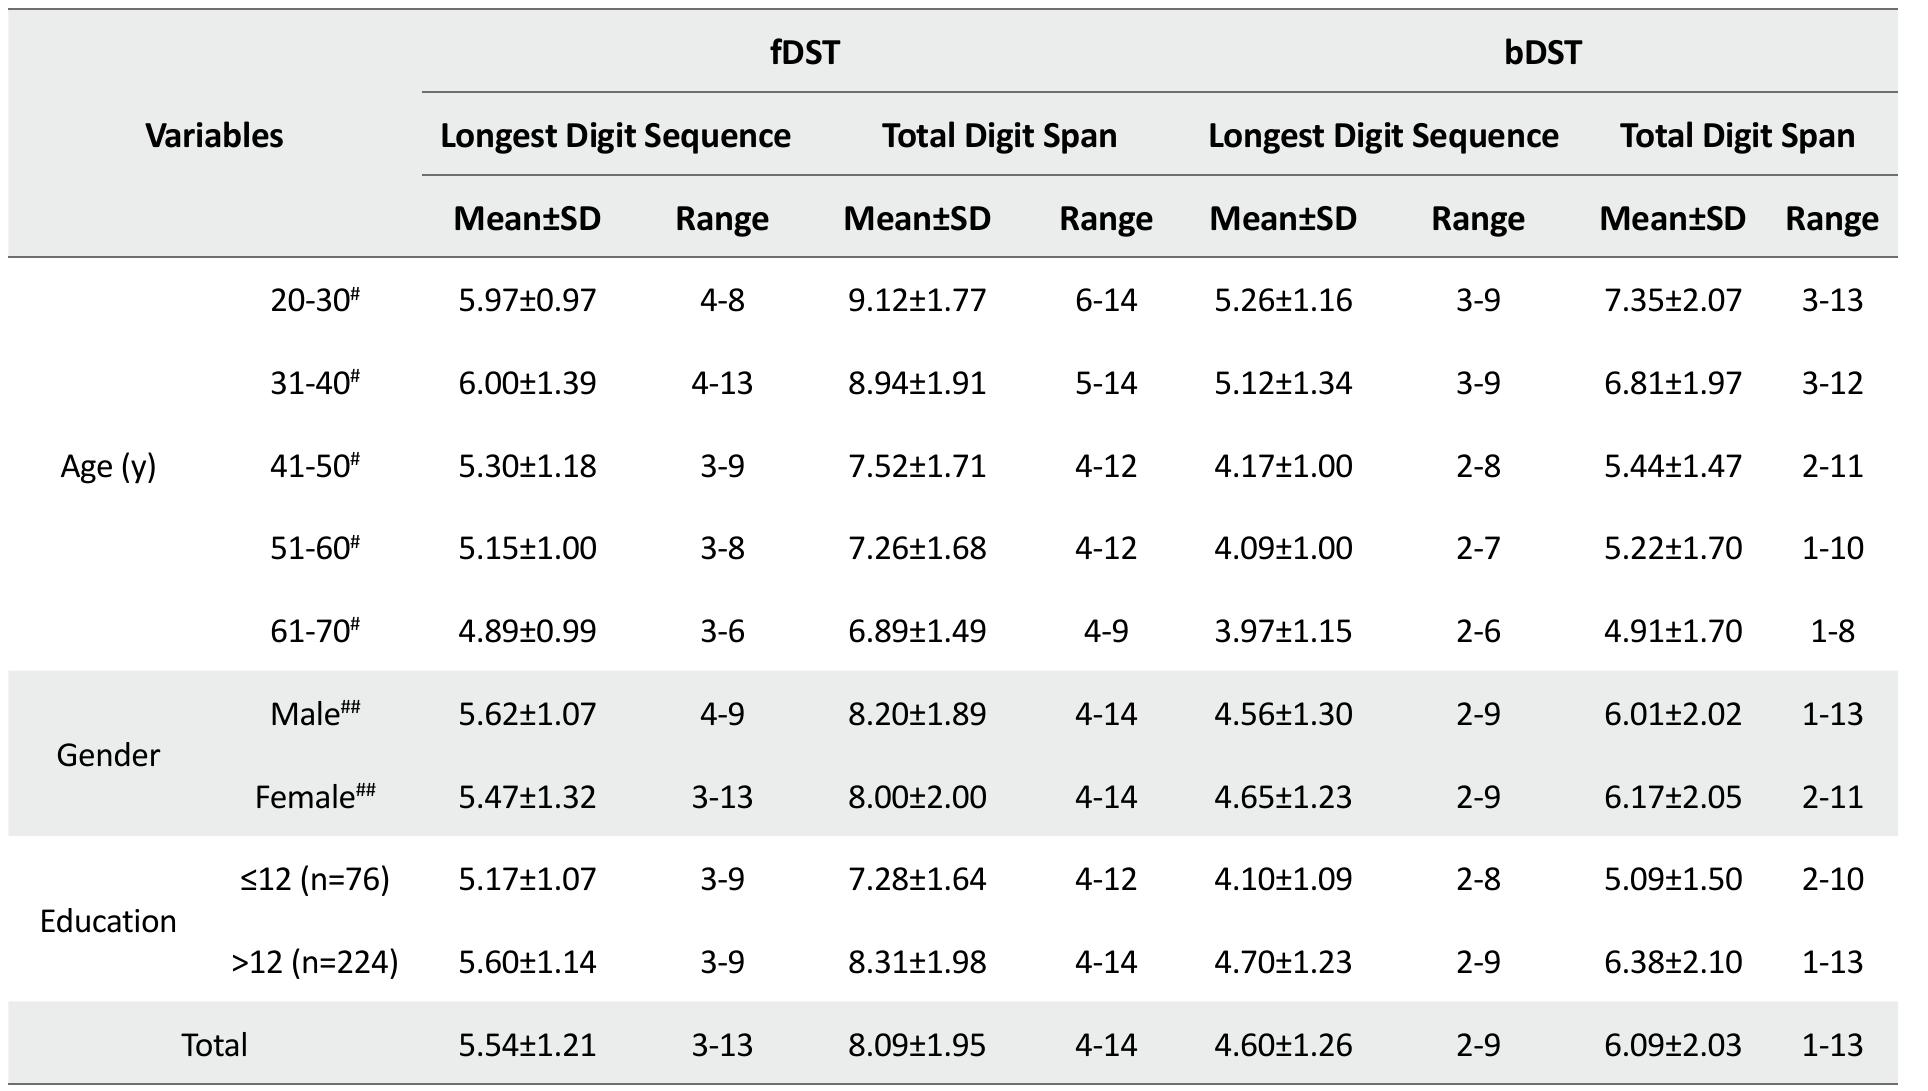The image size is (1928, 1091).
Task: Click Total Digit Span header under bDST
Action: [x=1737, y=135]
